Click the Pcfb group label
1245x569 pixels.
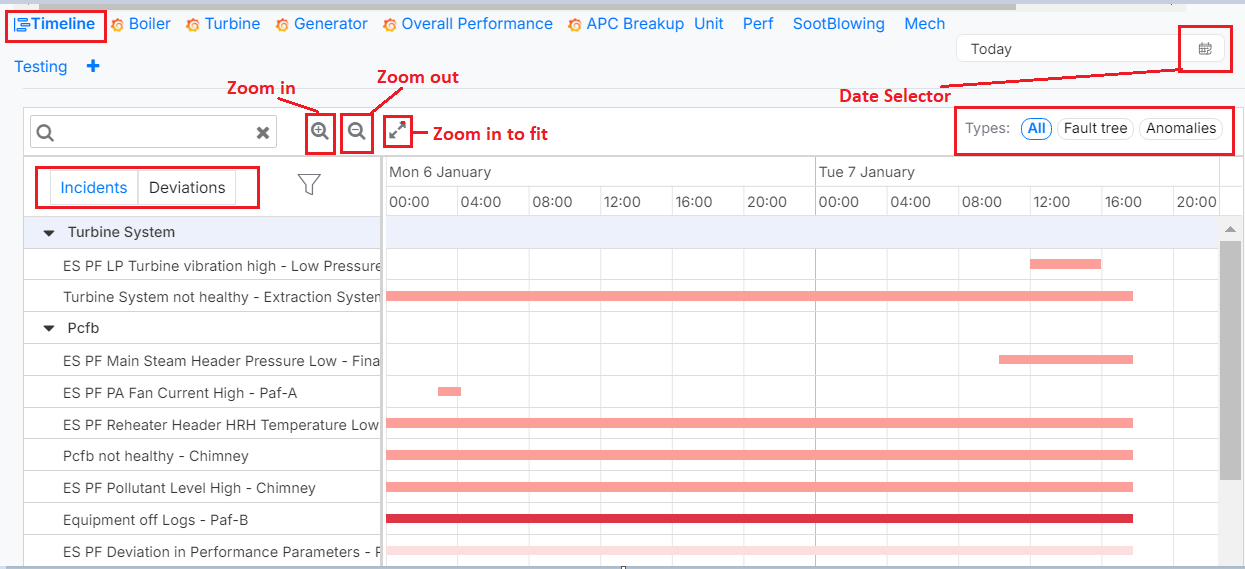(83, 328)
